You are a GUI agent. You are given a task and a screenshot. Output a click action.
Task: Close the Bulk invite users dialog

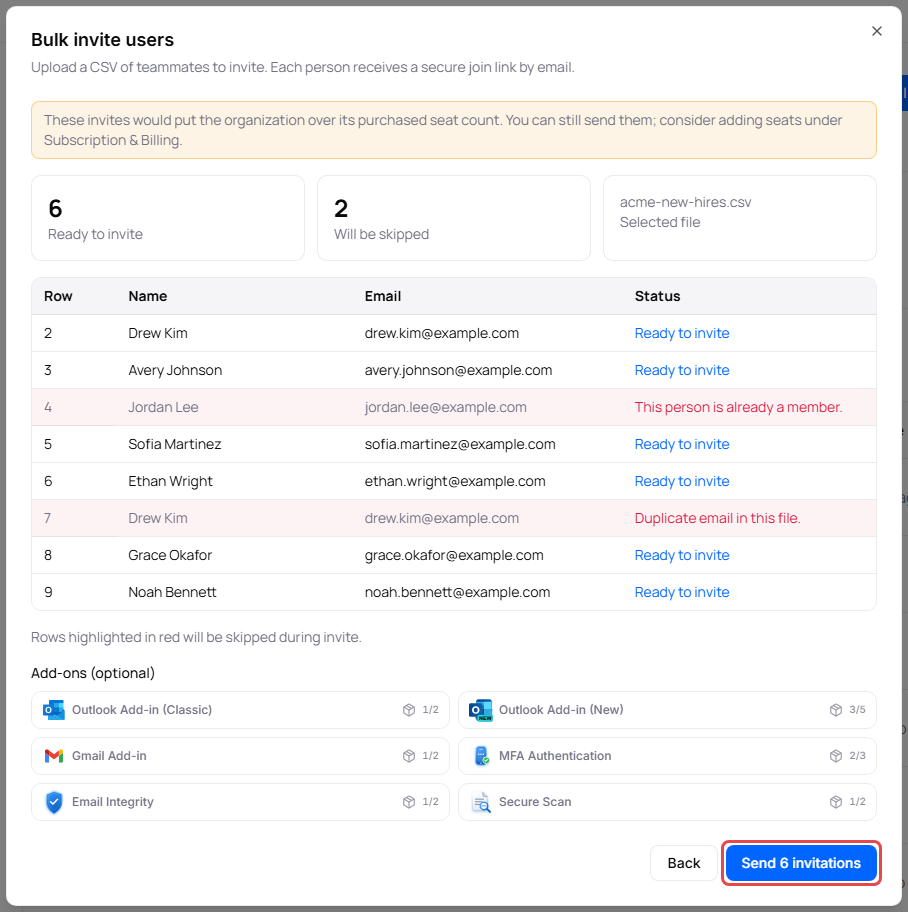coord(877,31)
